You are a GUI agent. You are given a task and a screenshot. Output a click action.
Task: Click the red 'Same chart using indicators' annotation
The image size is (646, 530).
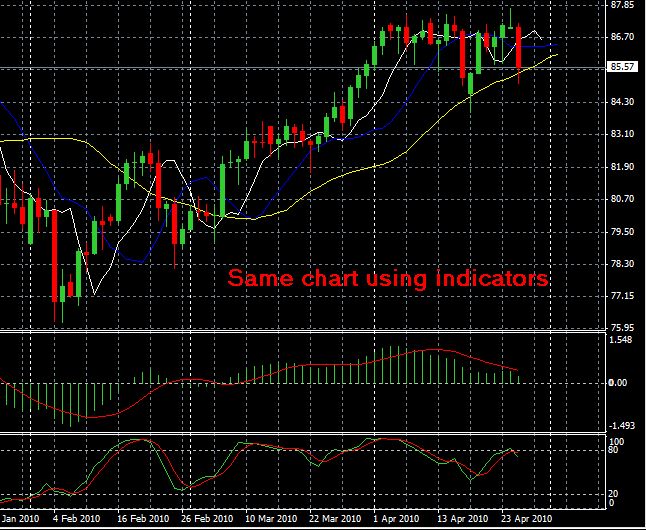(387, 278)
